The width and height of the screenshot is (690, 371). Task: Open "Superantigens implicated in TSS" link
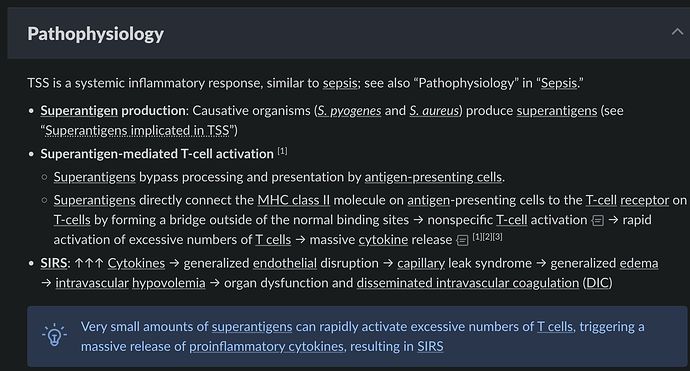pos(137,131)
